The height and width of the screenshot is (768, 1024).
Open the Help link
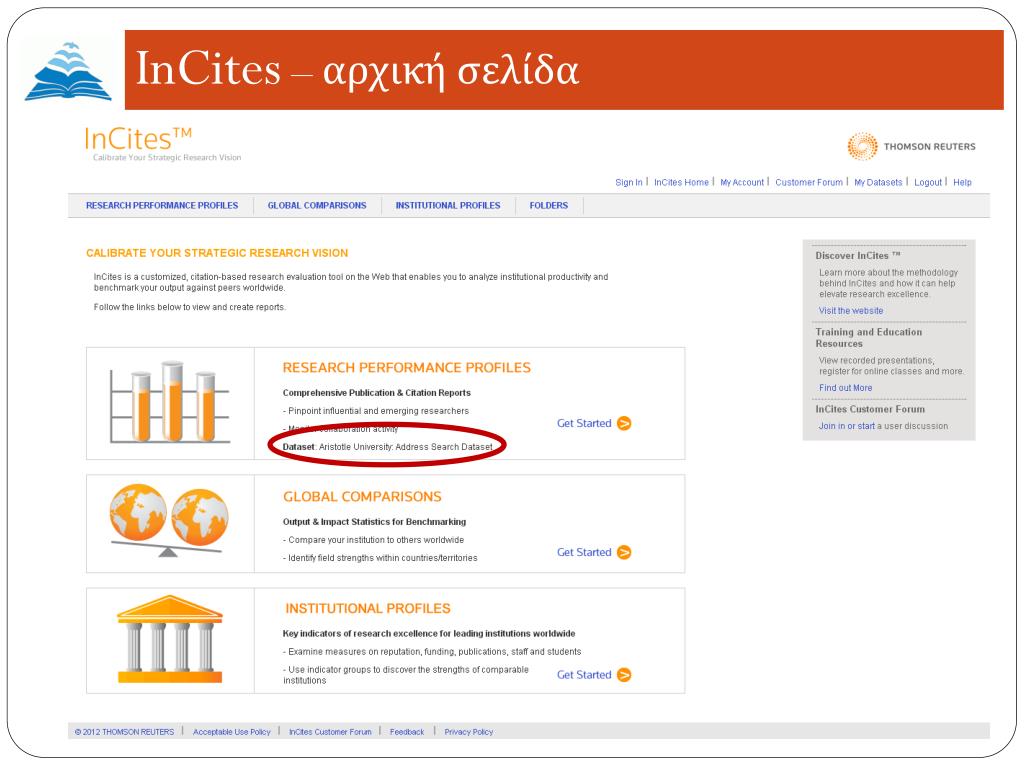coord(962,182)
